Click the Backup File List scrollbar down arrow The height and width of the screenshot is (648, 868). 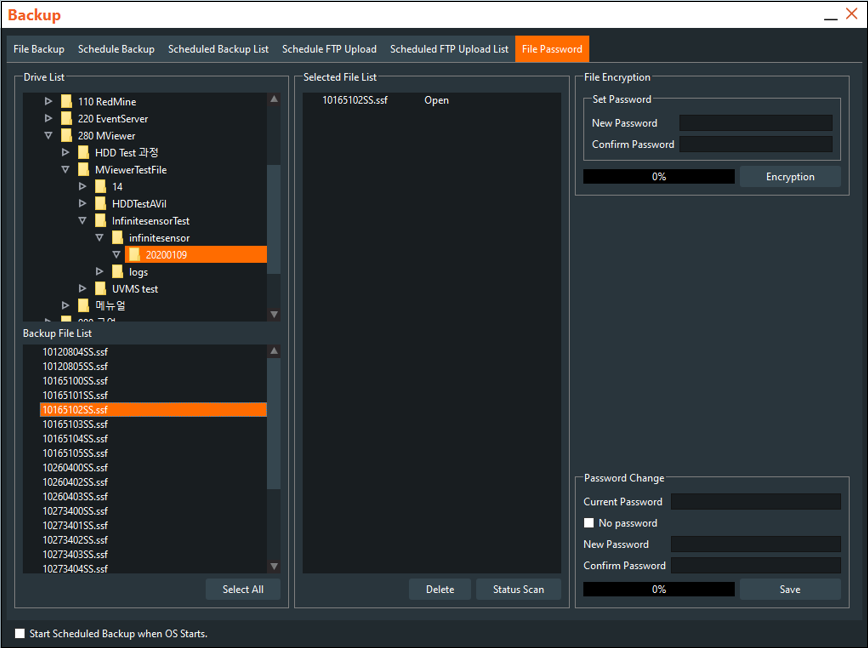274,568
